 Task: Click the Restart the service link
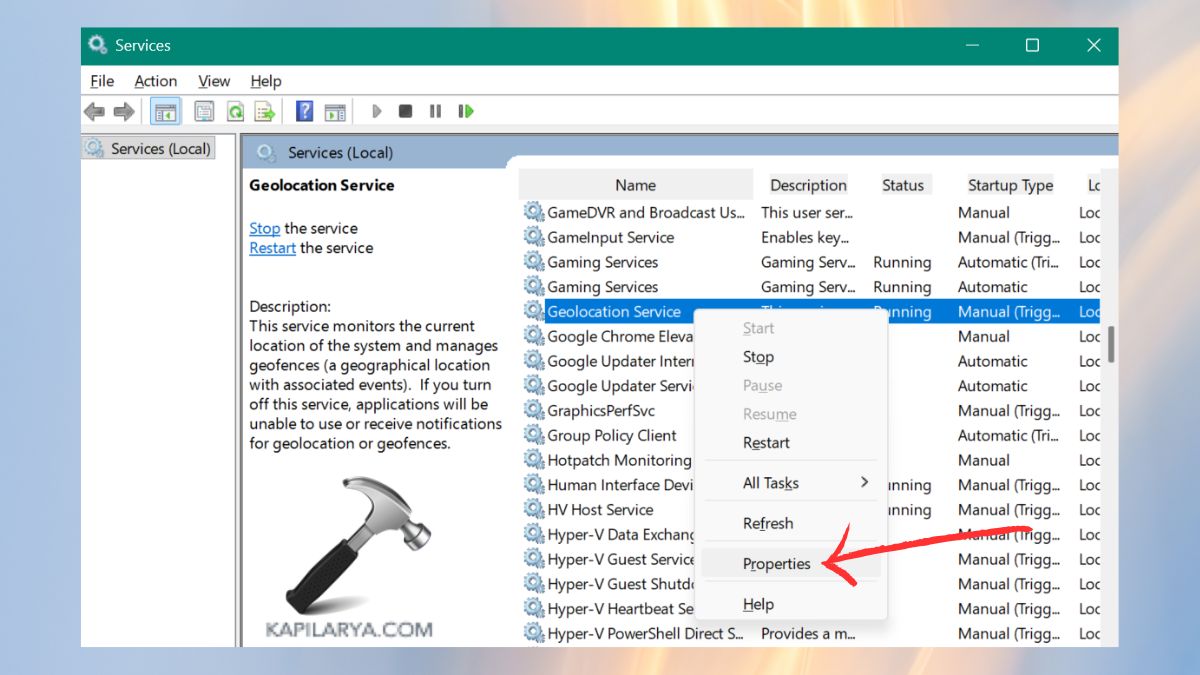(272, 248)
